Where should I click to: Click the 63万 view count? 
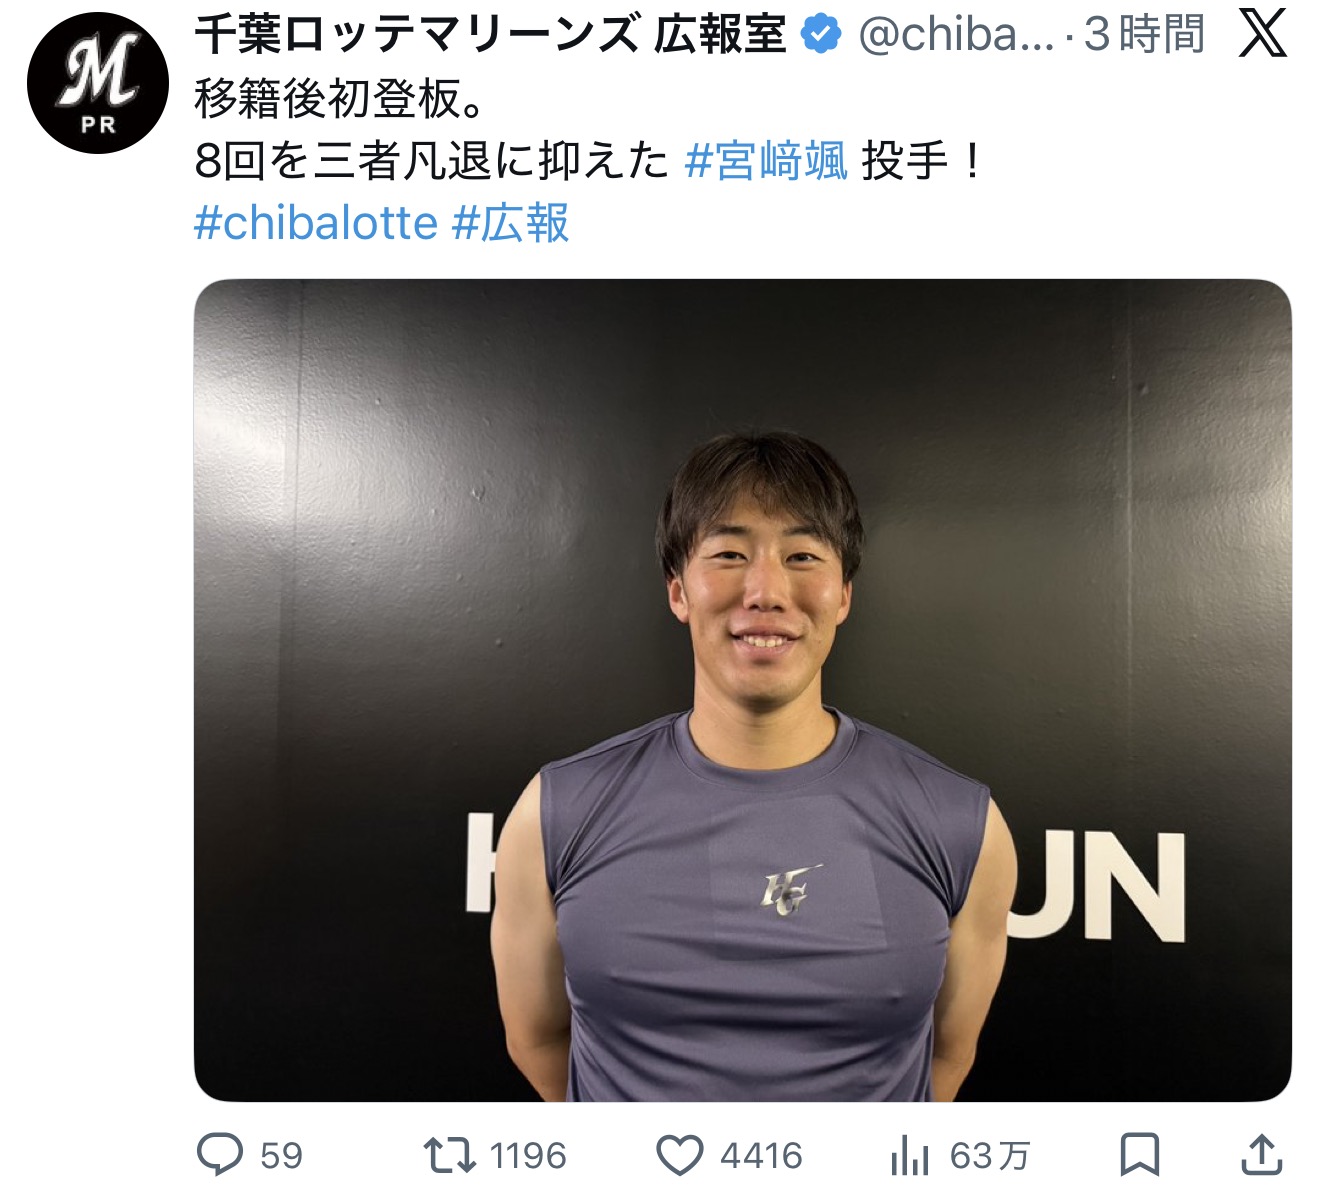pos(989,1156)
